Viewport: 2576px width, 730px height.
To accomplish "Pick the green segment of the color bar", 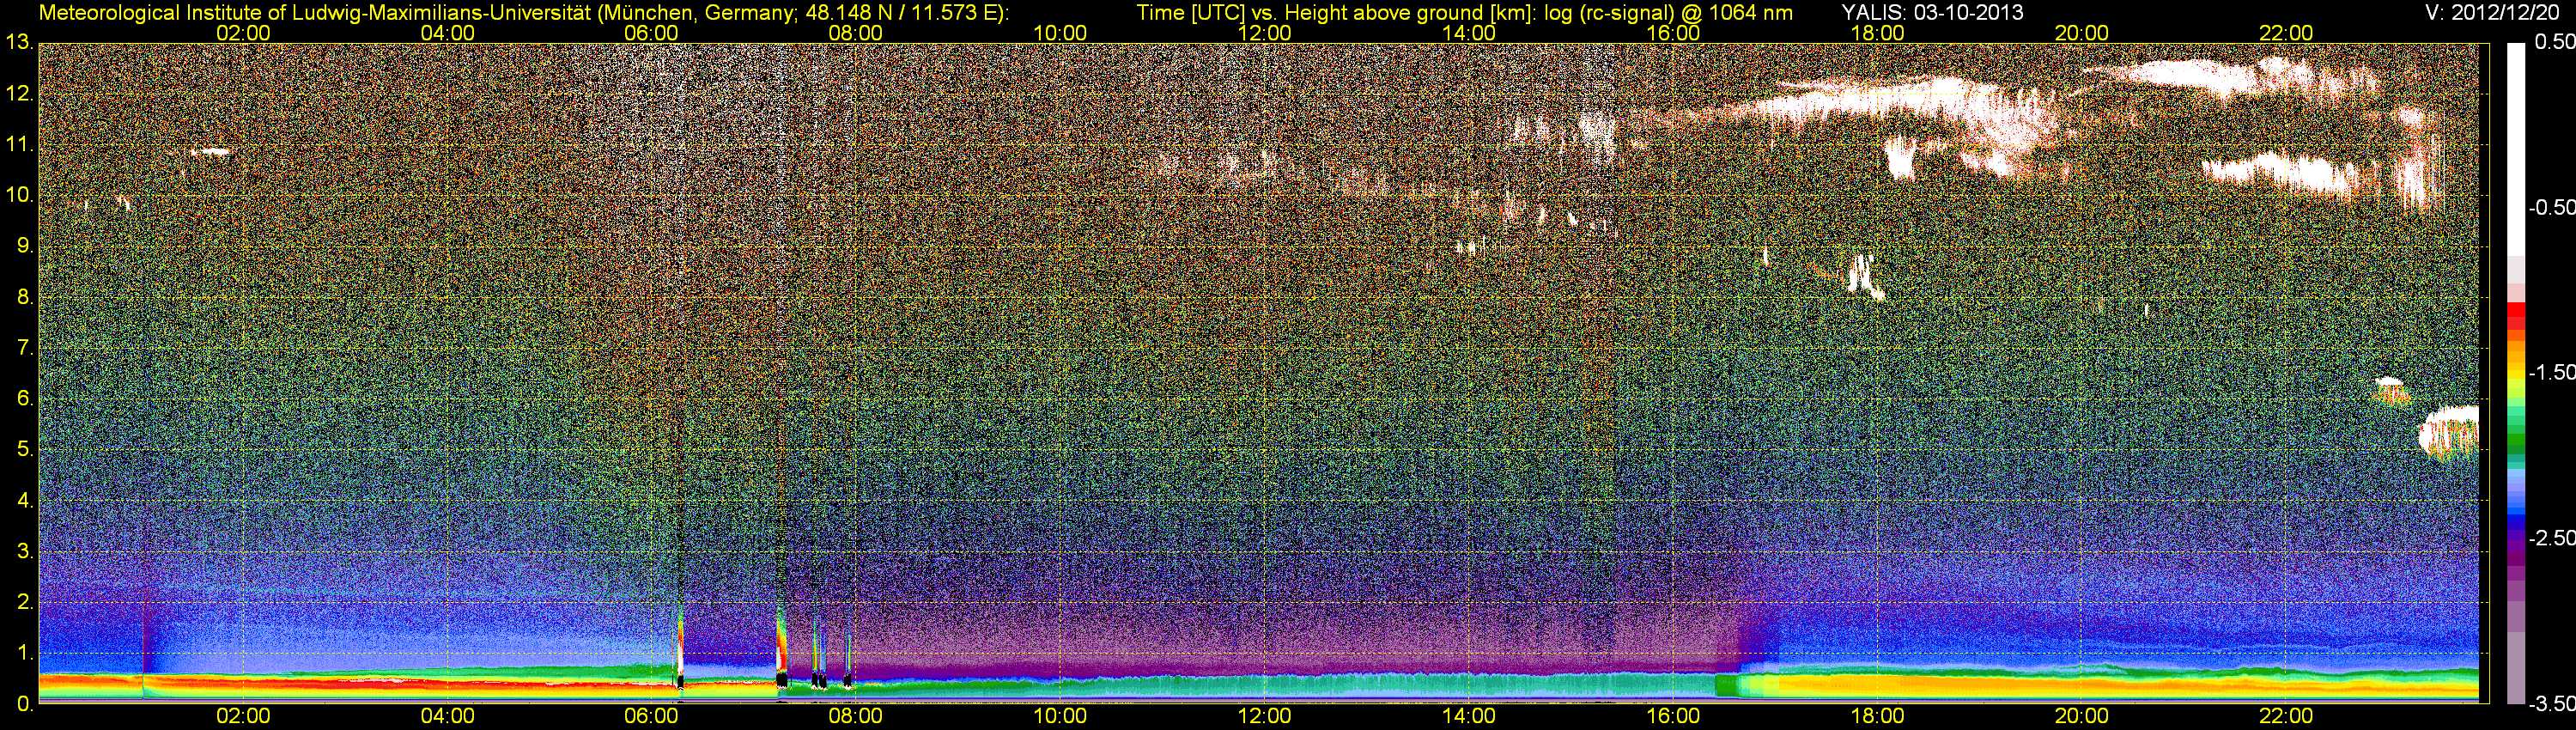I will (x=2515, y=440).
